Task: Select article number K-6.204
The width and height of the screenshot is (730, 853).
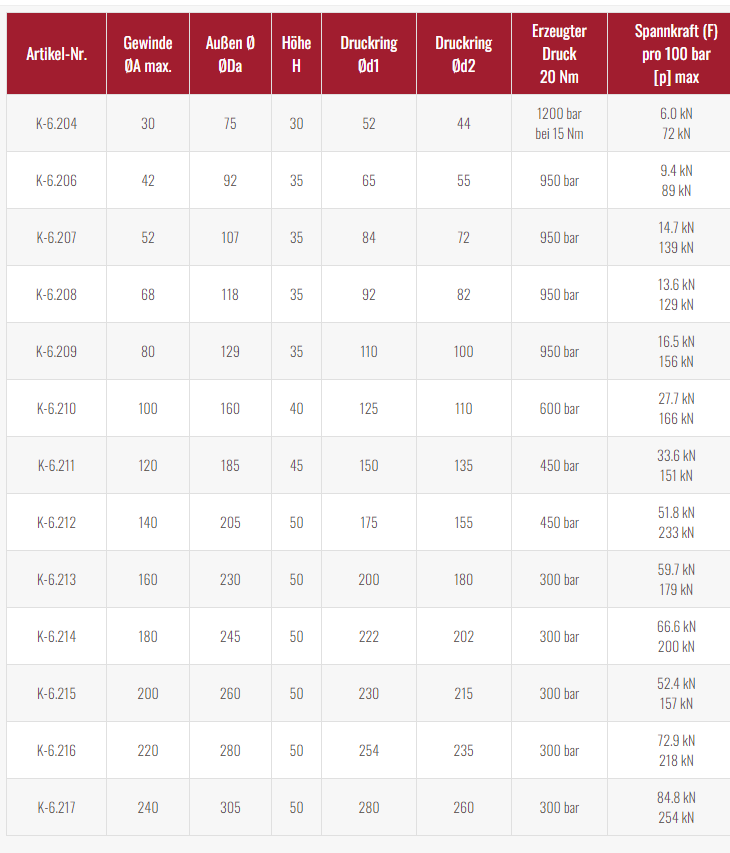Action: tap(57, 123)
